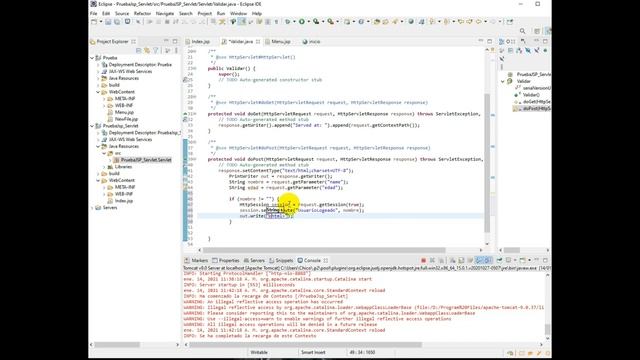Screen dimensions: 640x360
Task: Click the filter icon in Project Explorer toolbar
Action: tap(156, 50)
